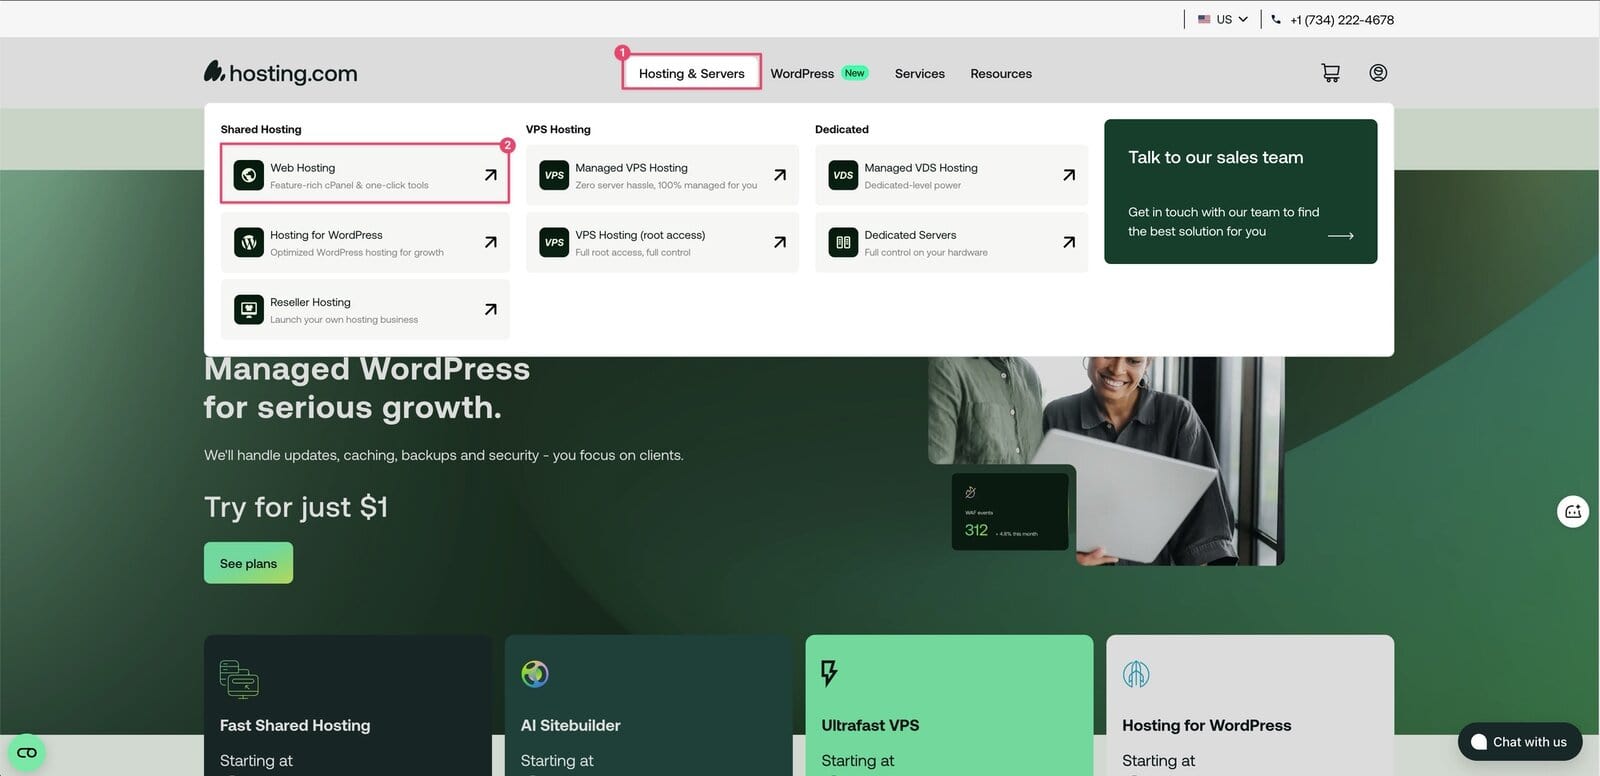
Task: Click the VPS Hosting (root access) icon
Action: tap(554, 242)
